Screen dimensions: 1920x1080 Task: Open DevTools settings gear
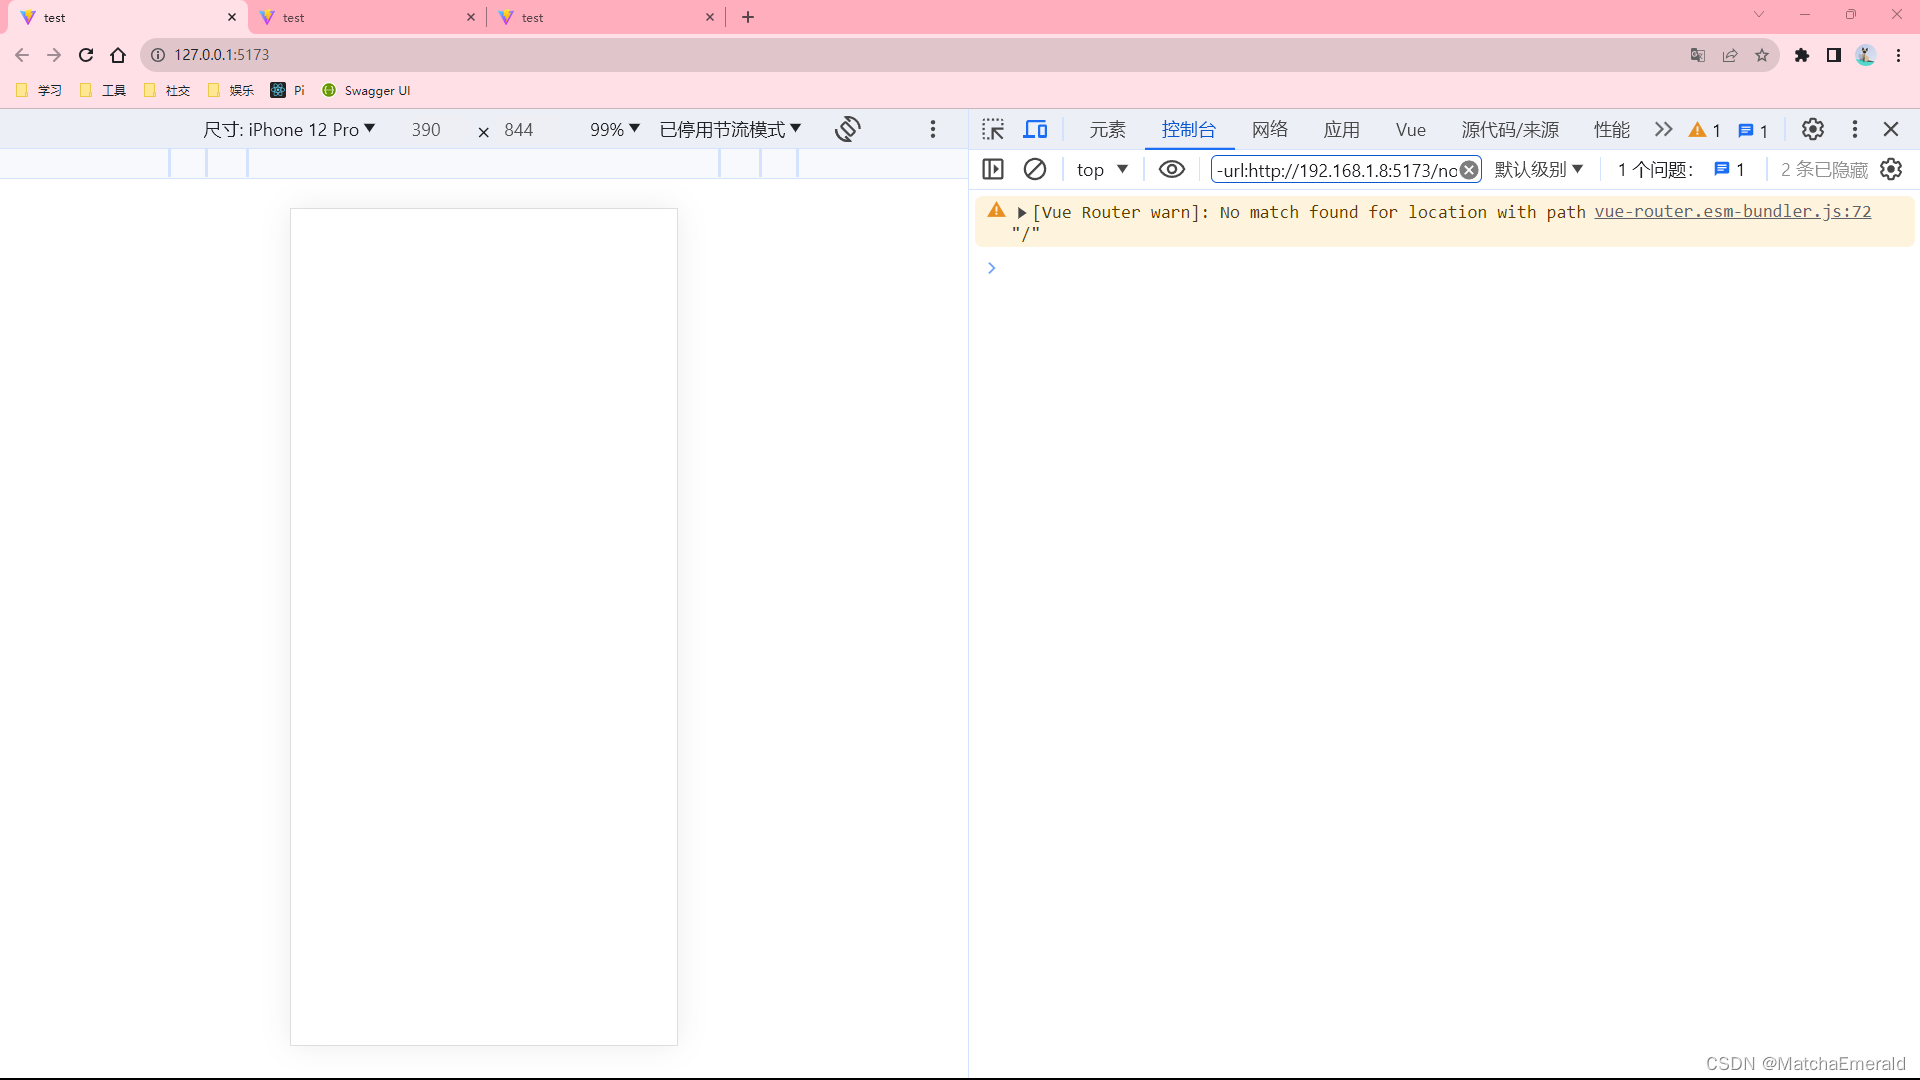[1813, 129]
